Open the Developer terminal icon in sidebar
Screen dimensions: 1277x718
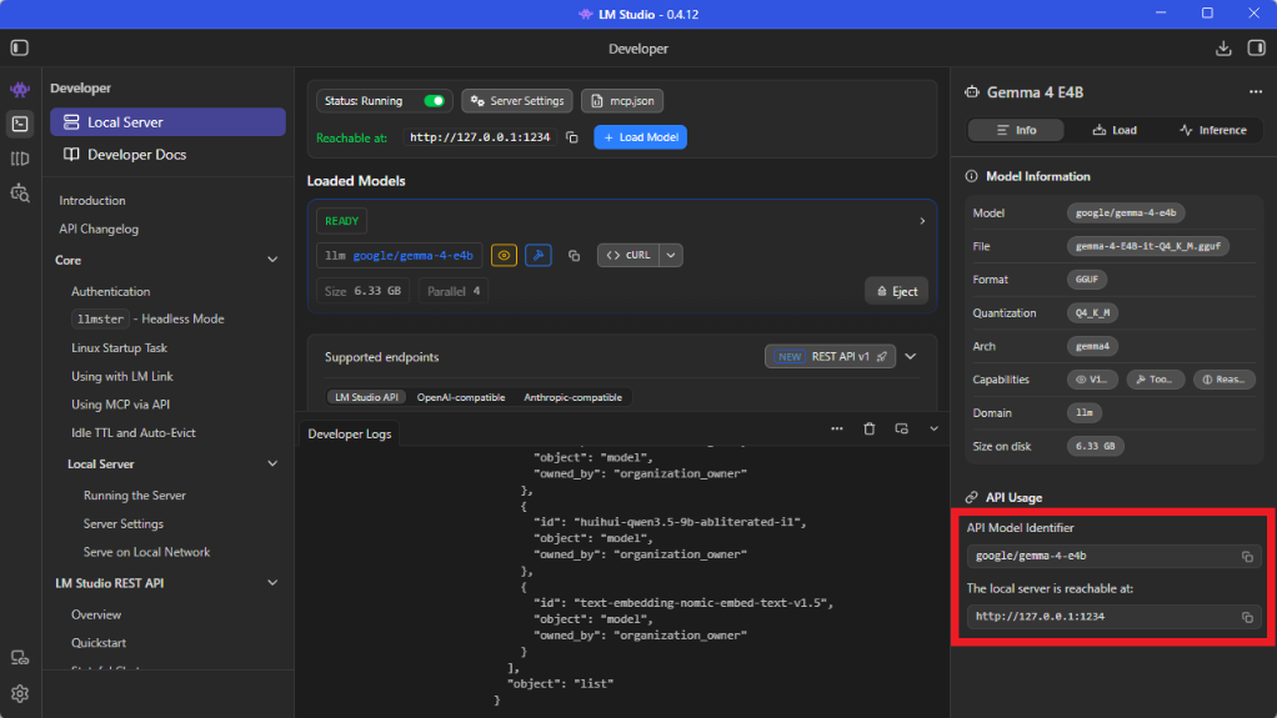click(x=20, y=124)
